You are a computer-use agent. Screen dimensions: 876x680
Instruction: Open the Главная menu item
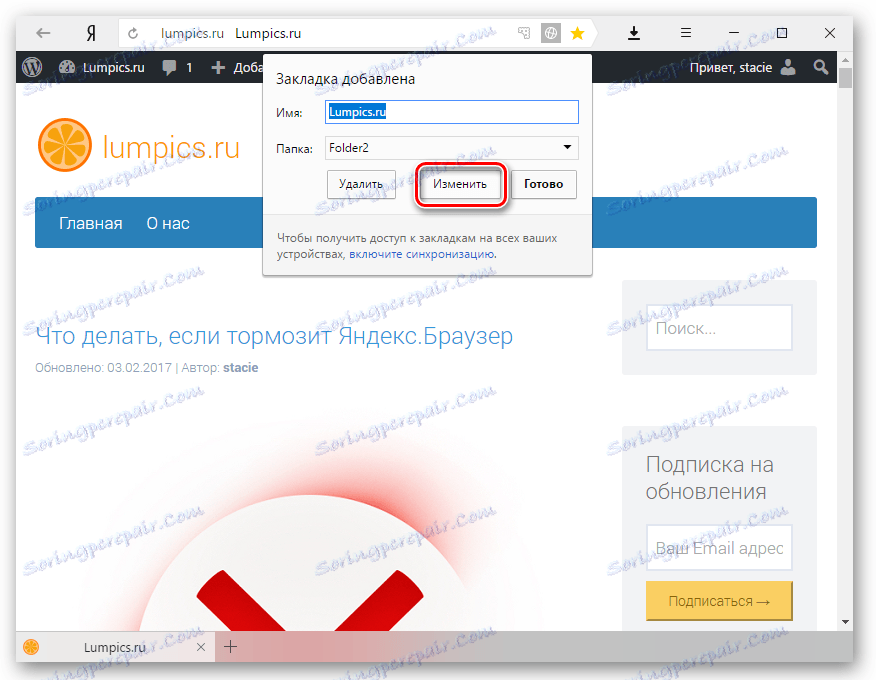coord(91,223)
